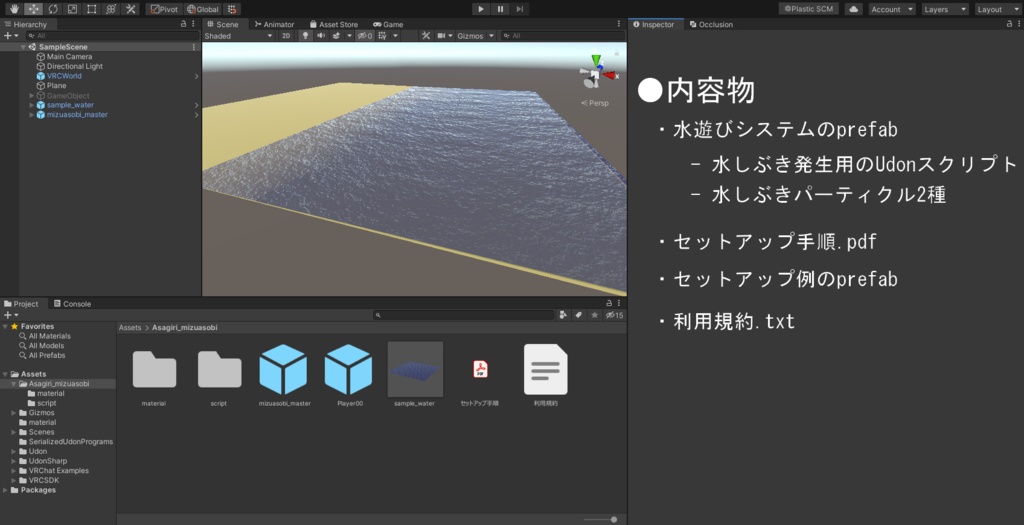Toggle Pivot handle position

point(164,9)
